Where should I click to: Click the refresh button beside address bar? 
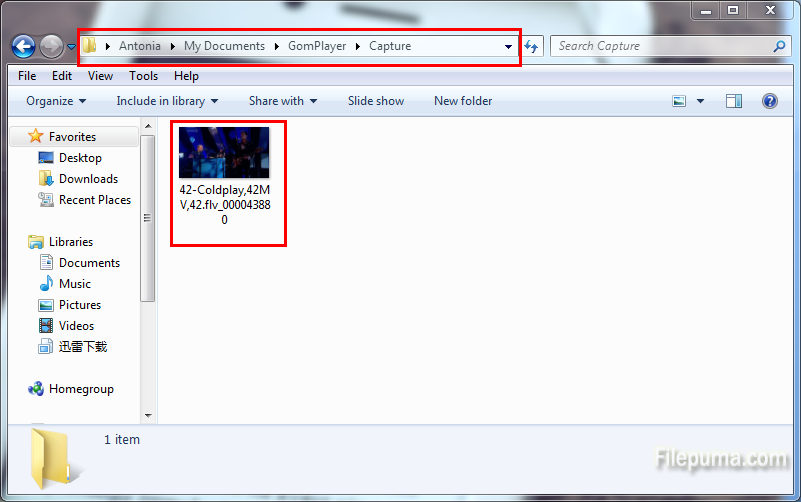pos(532,46)
